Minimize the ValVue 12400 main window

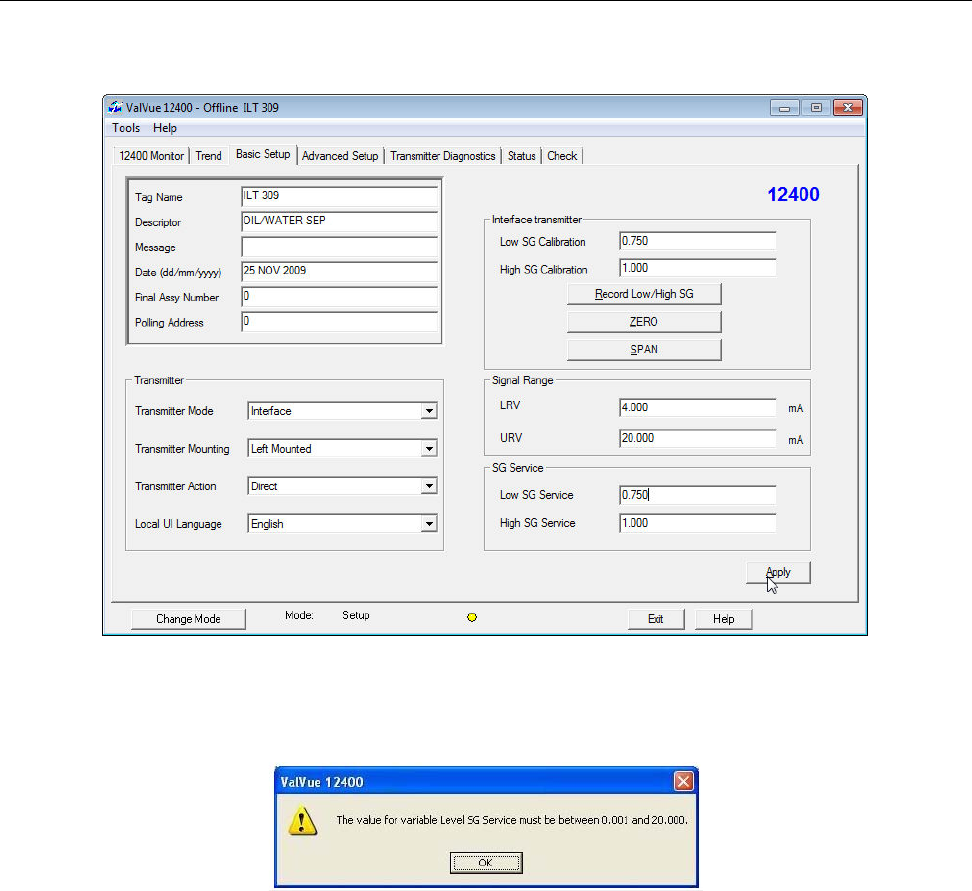point(784,108)
